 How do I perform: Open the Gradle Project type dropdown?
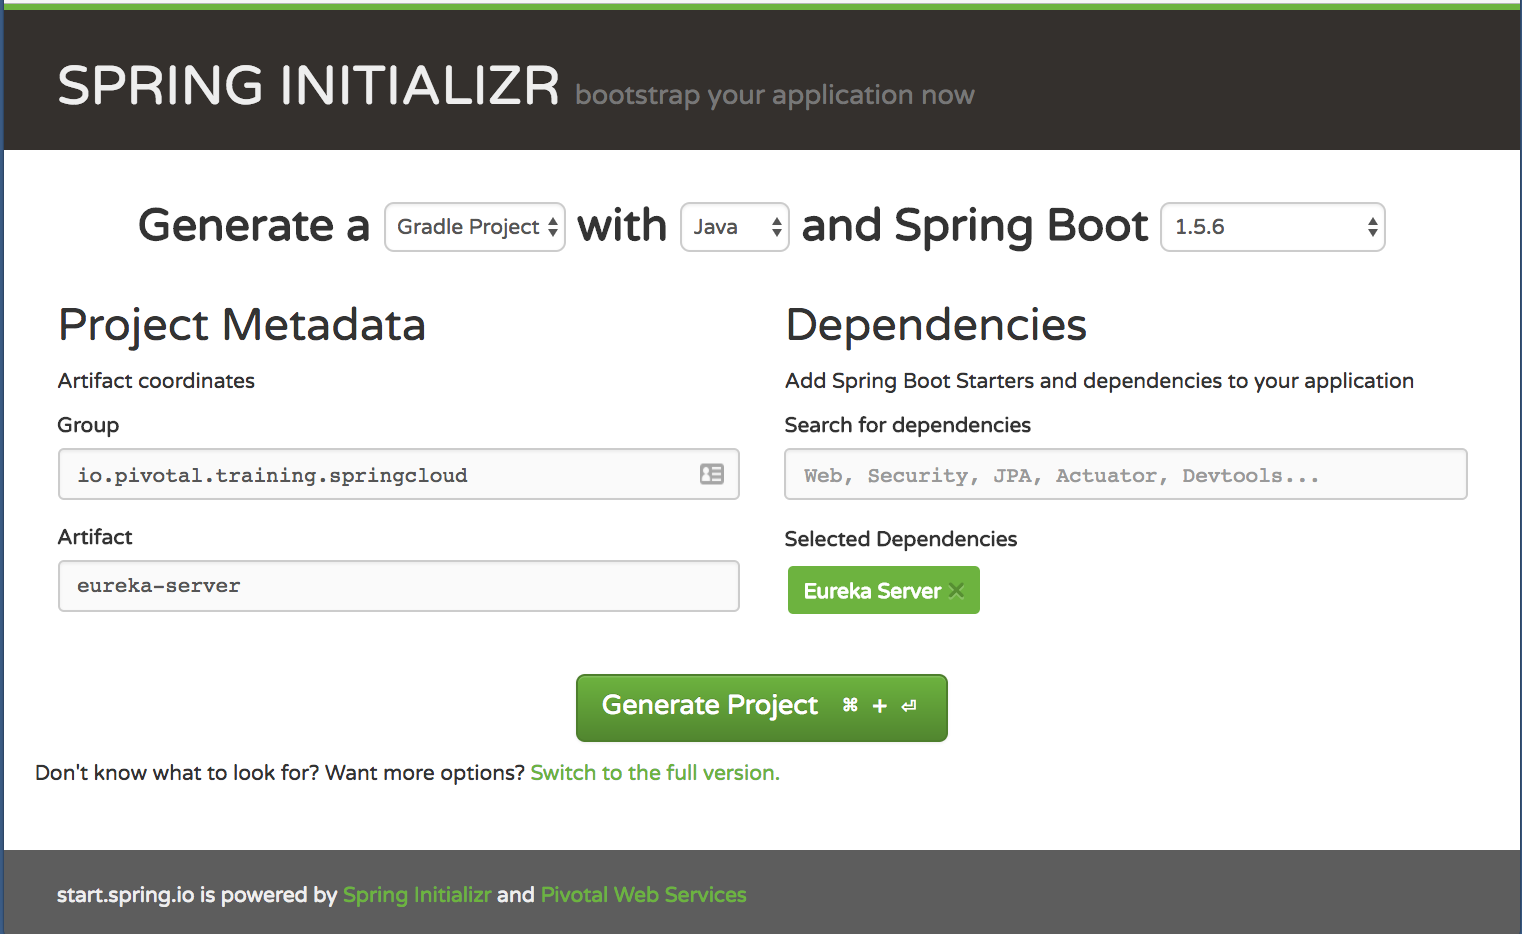click(x=475, y=227)
